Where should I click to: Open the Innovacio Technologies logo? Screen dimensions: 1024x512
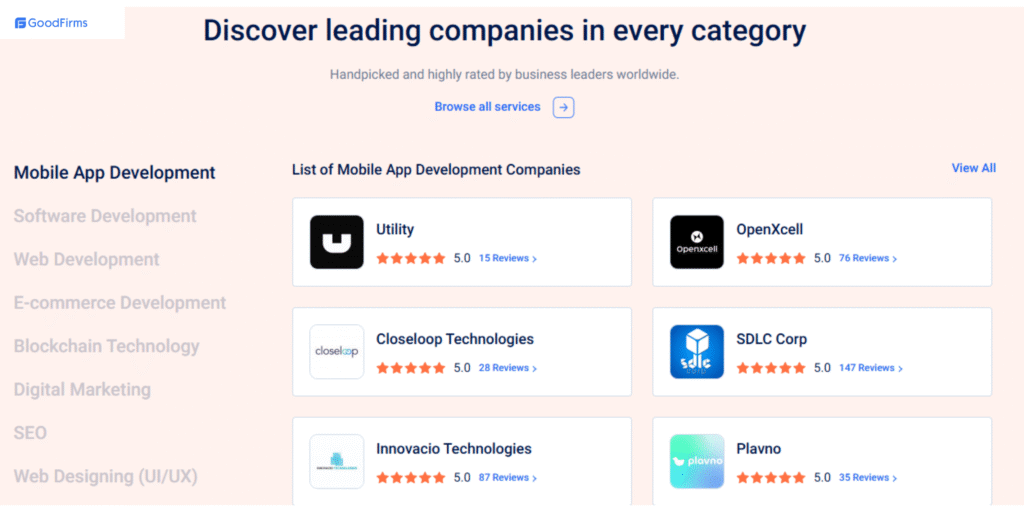pyautogui.click(x=337, y=461)
